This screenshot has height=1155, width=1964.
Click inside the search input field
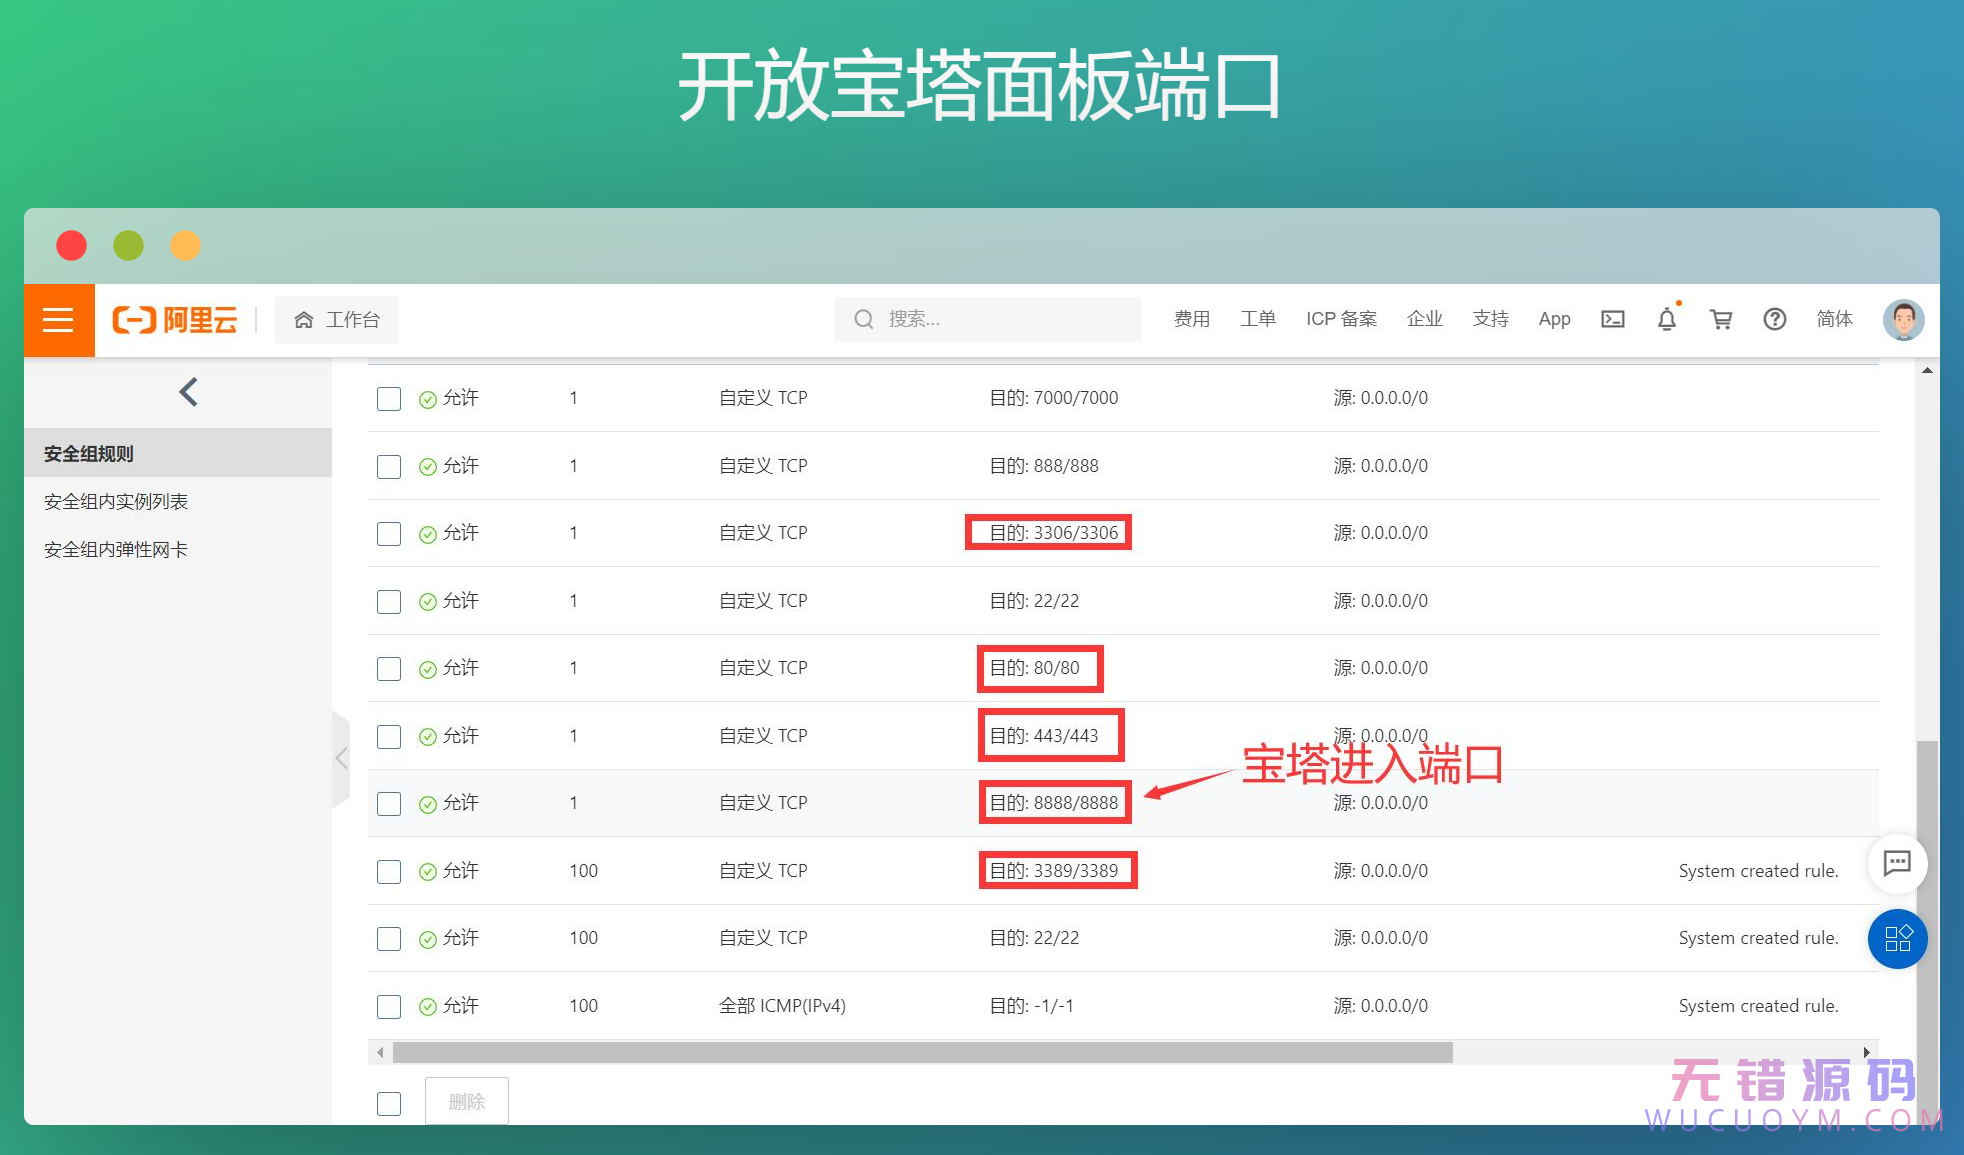pos(990,319)
